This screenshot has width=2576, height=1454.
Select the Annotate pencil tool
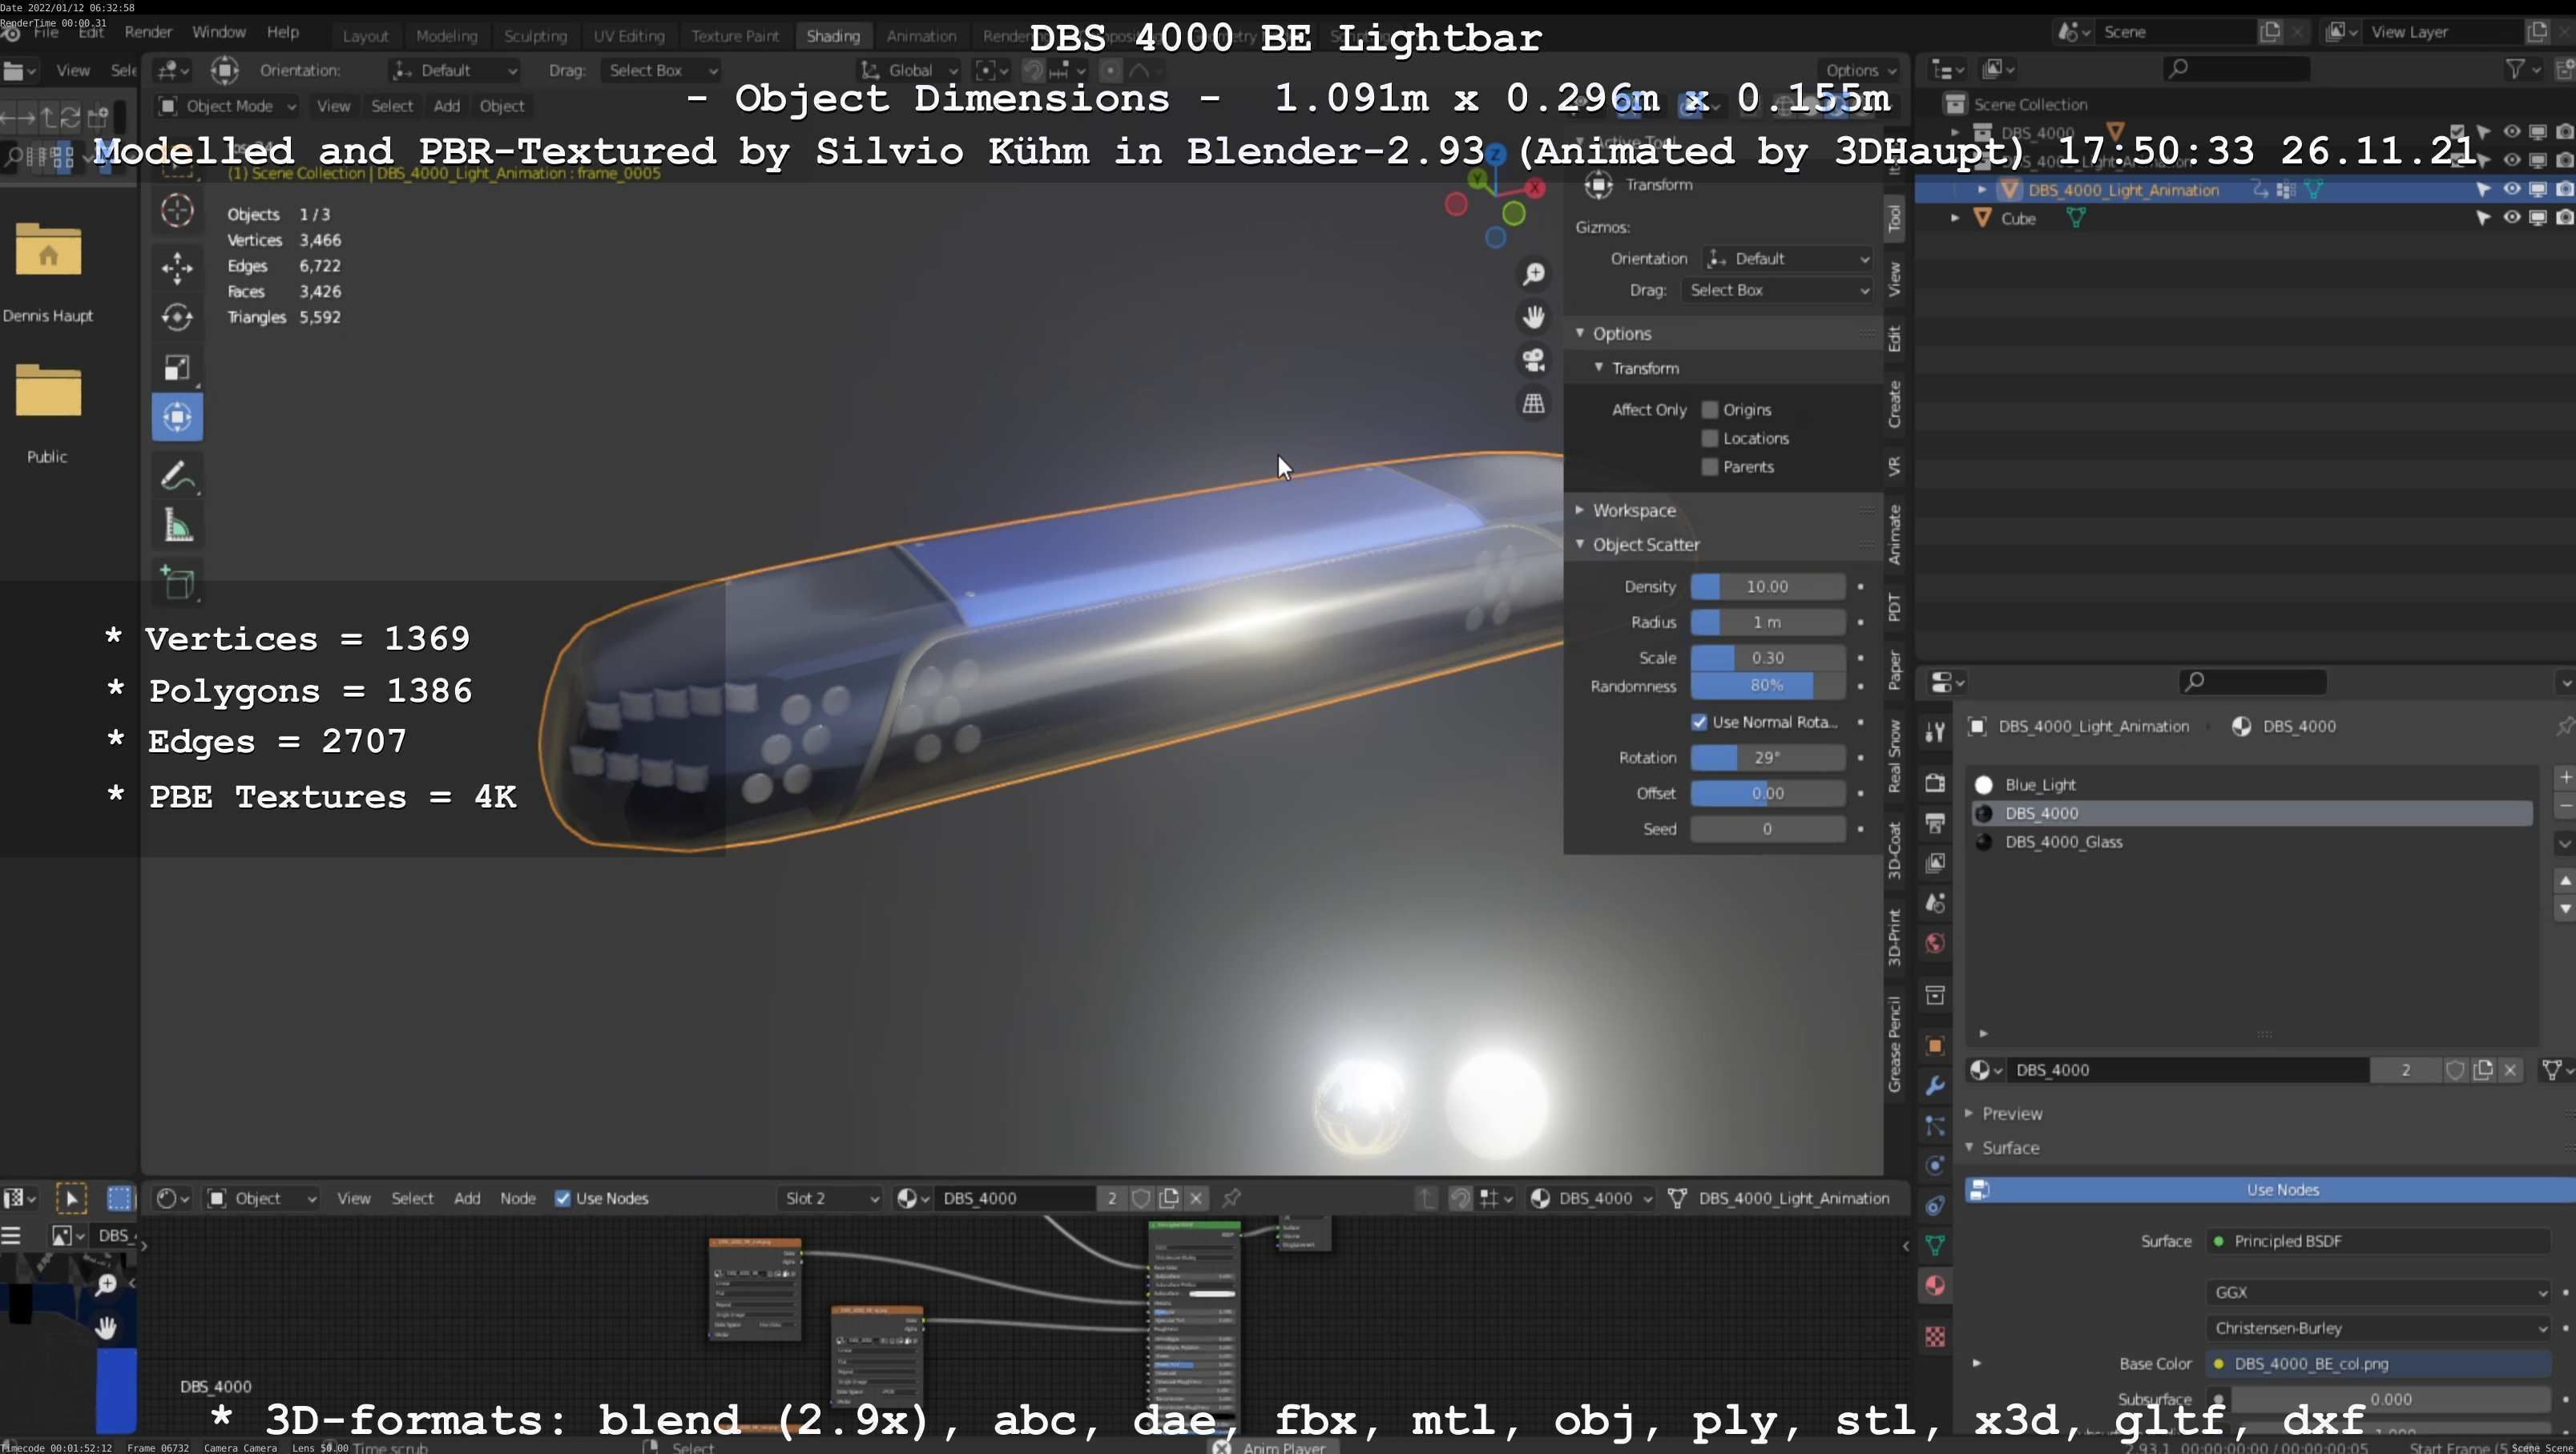(x=177, y=476)
